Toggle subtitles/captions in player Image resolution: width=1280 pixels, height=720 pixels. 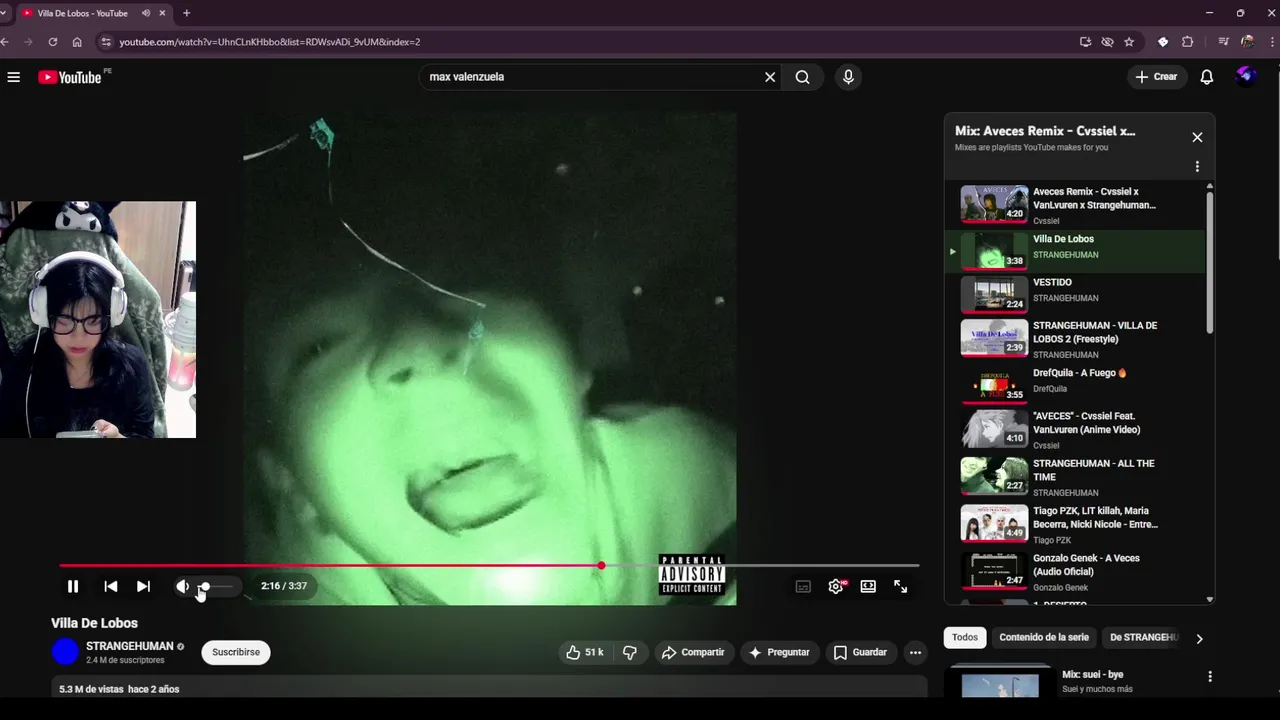803,587
